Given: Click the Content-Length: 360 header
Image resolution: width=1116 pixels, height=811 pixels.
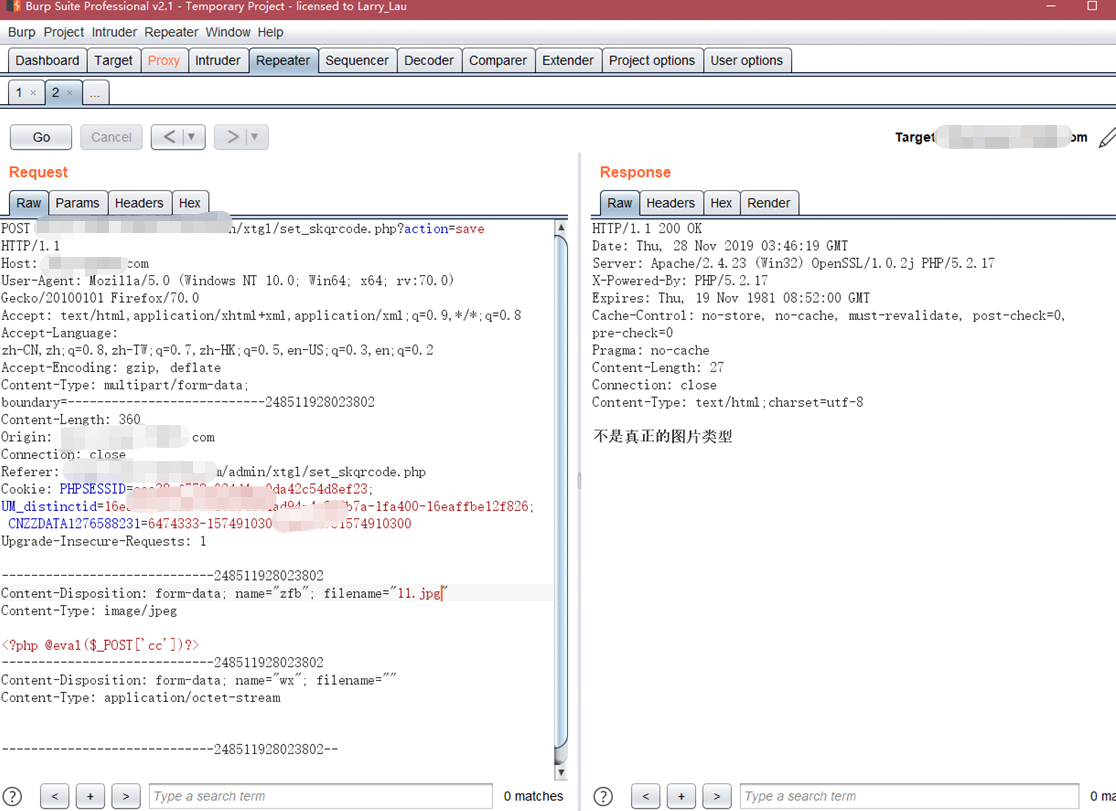Looking at the screenshot, I should [x=71, y=419].
